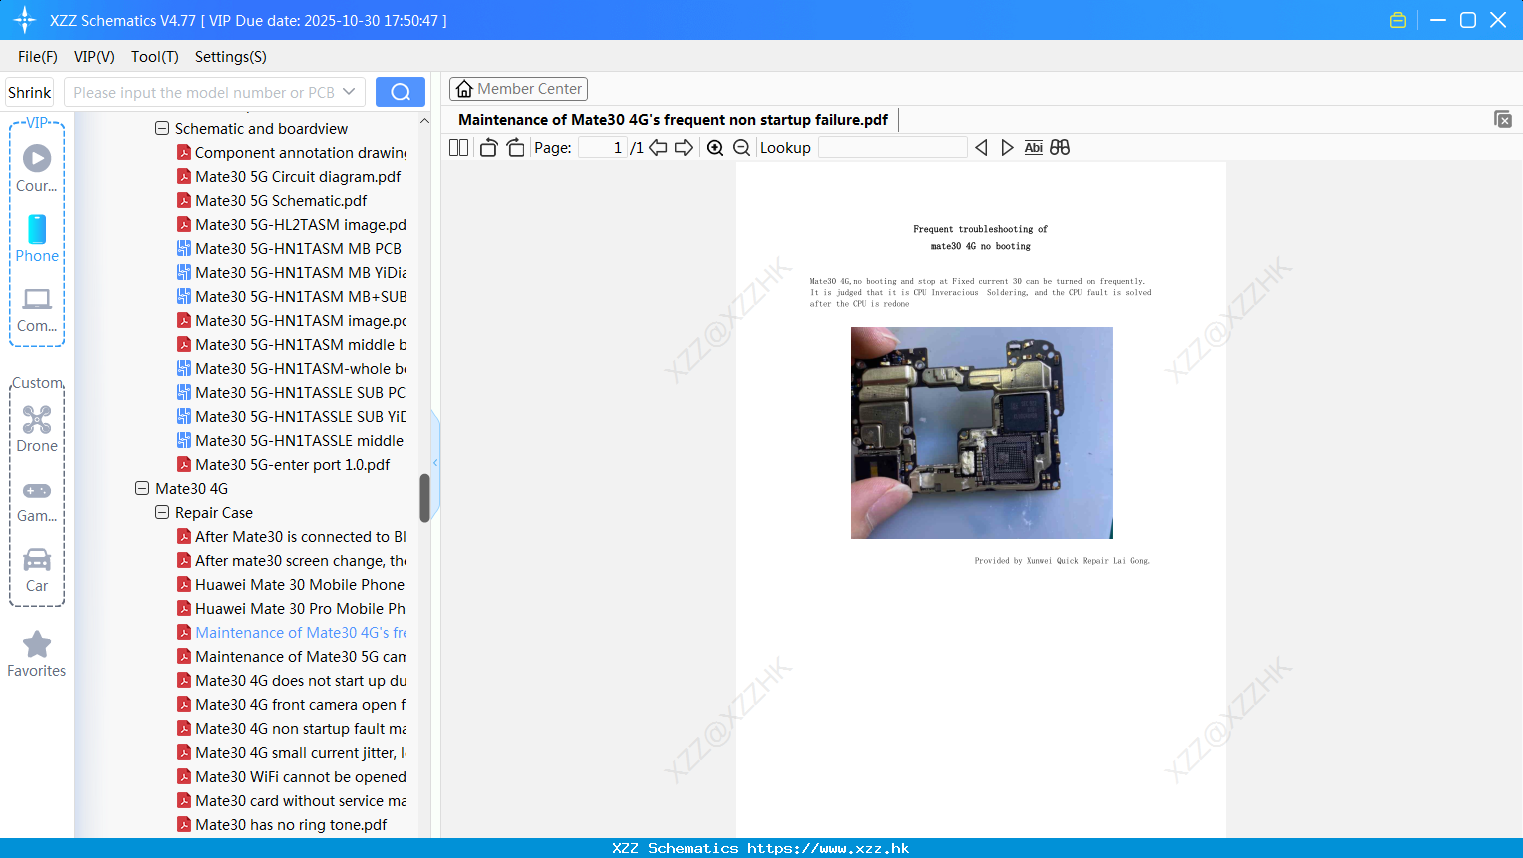
Task: Rotate the PDF clockwise
Action: (515, 147)
